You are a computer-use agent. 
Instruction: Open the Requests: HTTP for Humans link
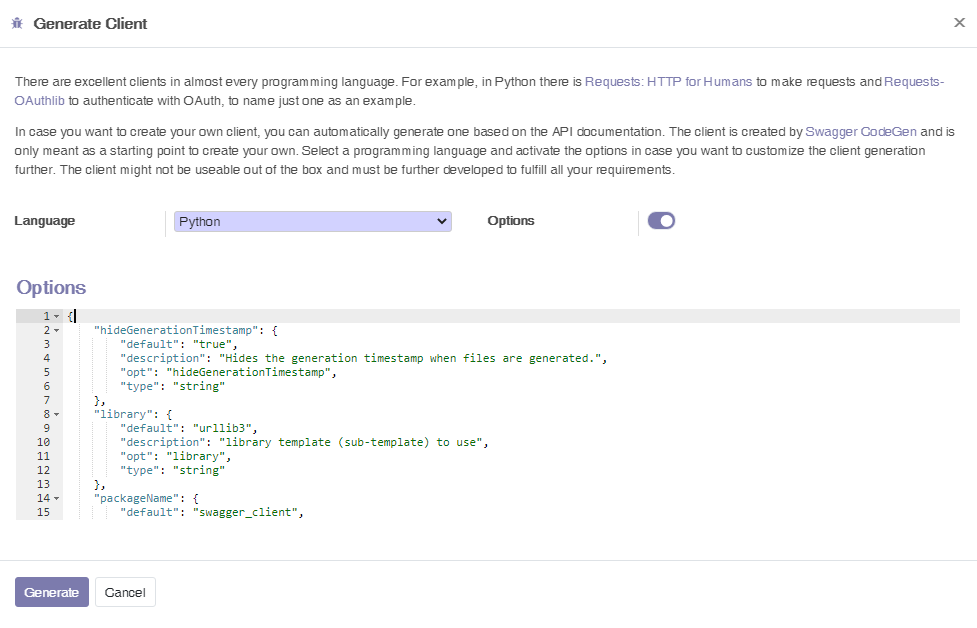pos(668,82)
